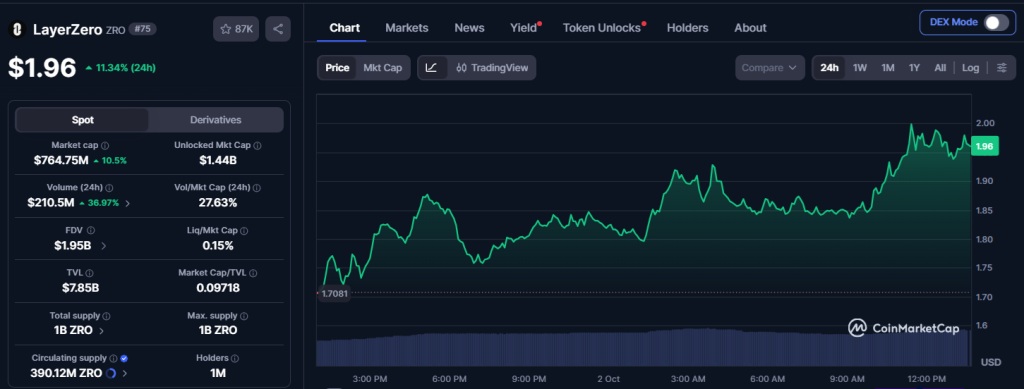Click info icon next to Volume (24h)
Viewport: 1024px width, 389px height.
pos(109,188)
